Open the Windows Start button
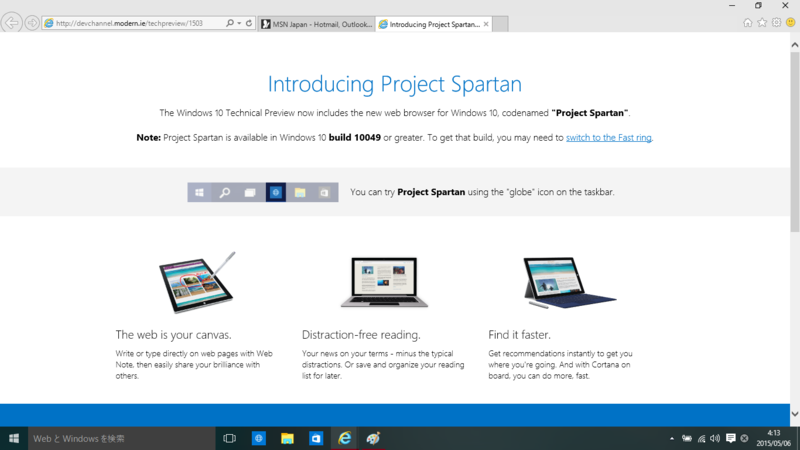 coord(14,438)
